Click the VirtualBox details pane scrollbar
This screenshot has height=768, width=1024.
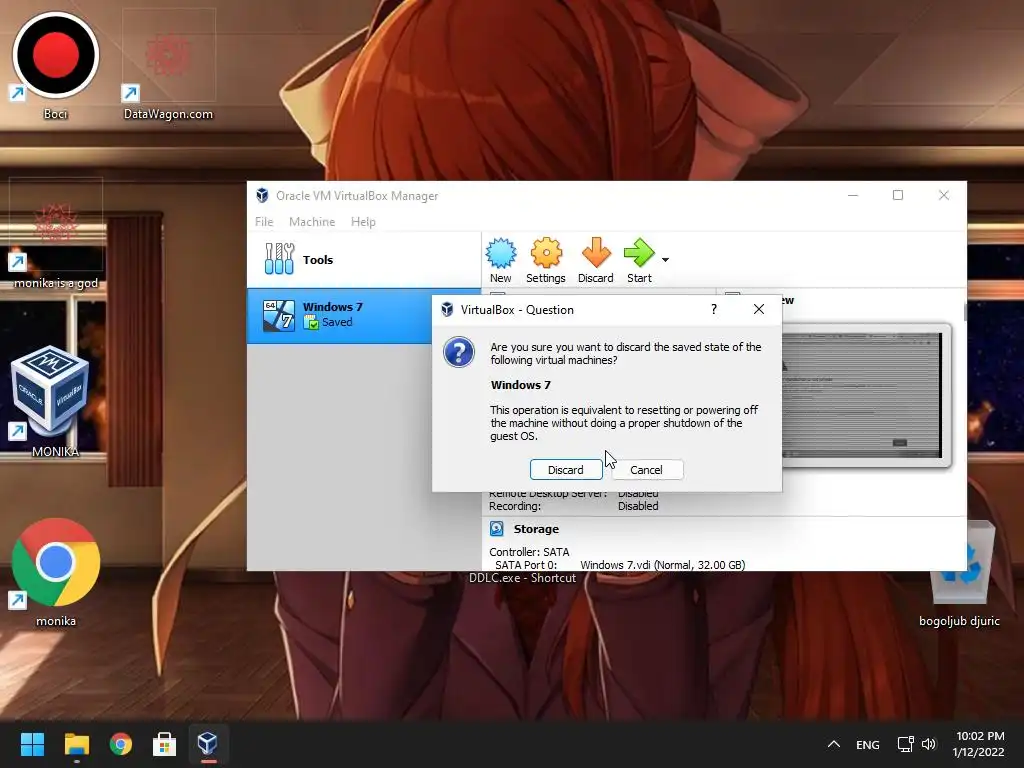[964, 312]
